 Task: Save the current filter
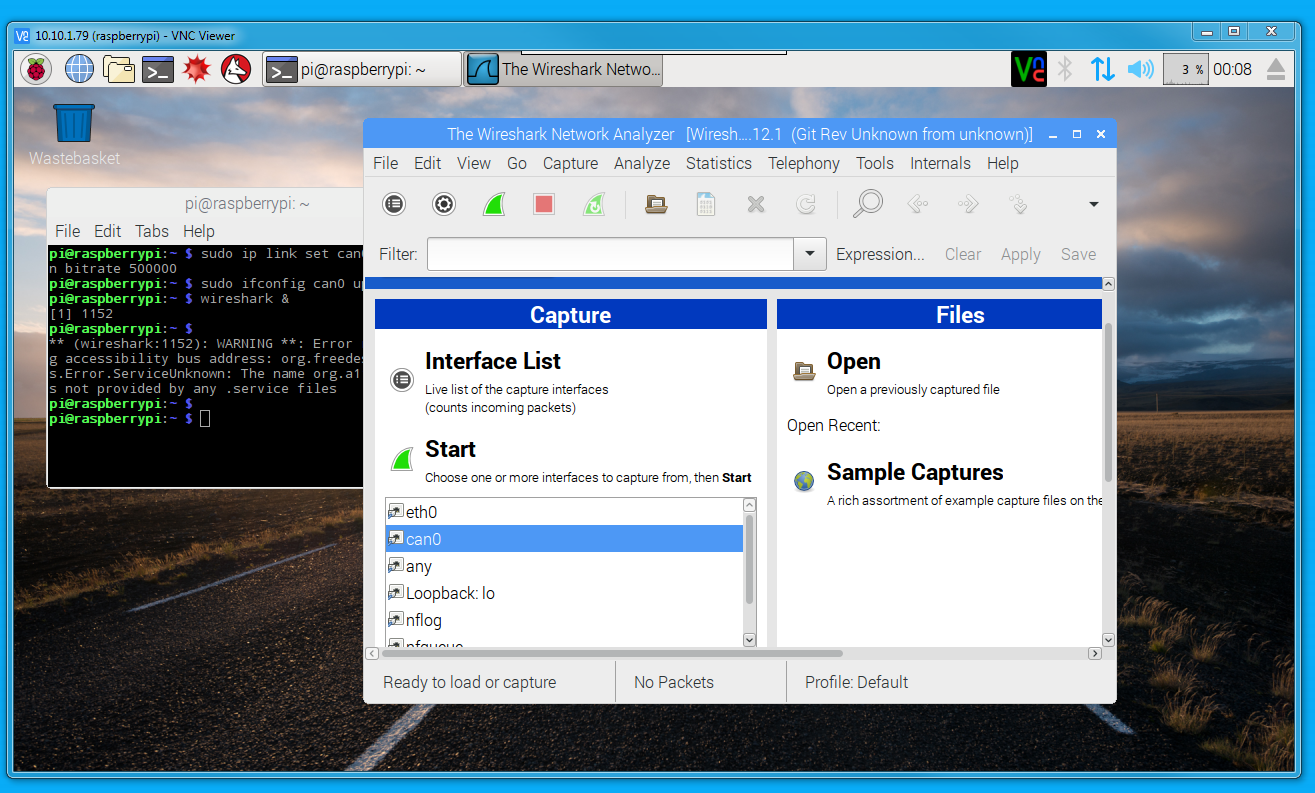pos(1078,254)
